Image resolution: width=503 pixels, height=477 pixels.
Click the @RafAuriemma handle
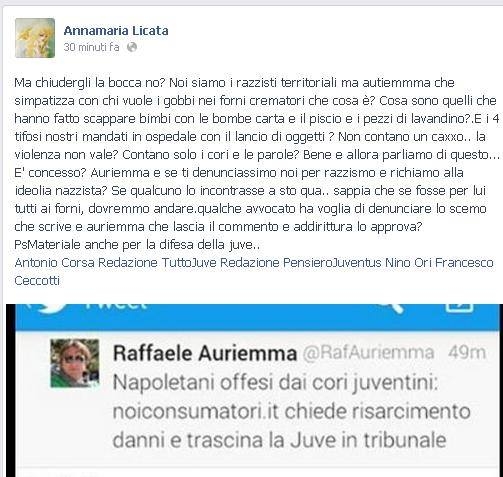pyautogui.click(x=368, y=353)
